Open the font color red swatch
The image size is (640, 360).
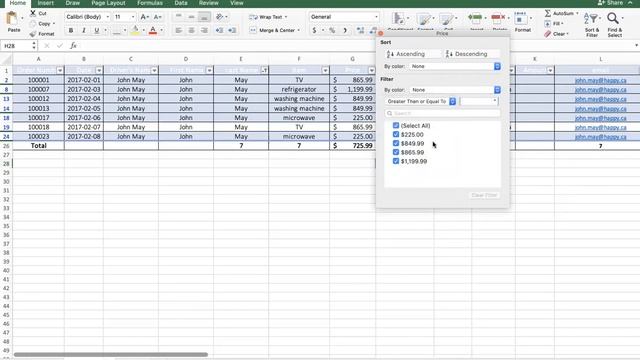click(153, 30)
